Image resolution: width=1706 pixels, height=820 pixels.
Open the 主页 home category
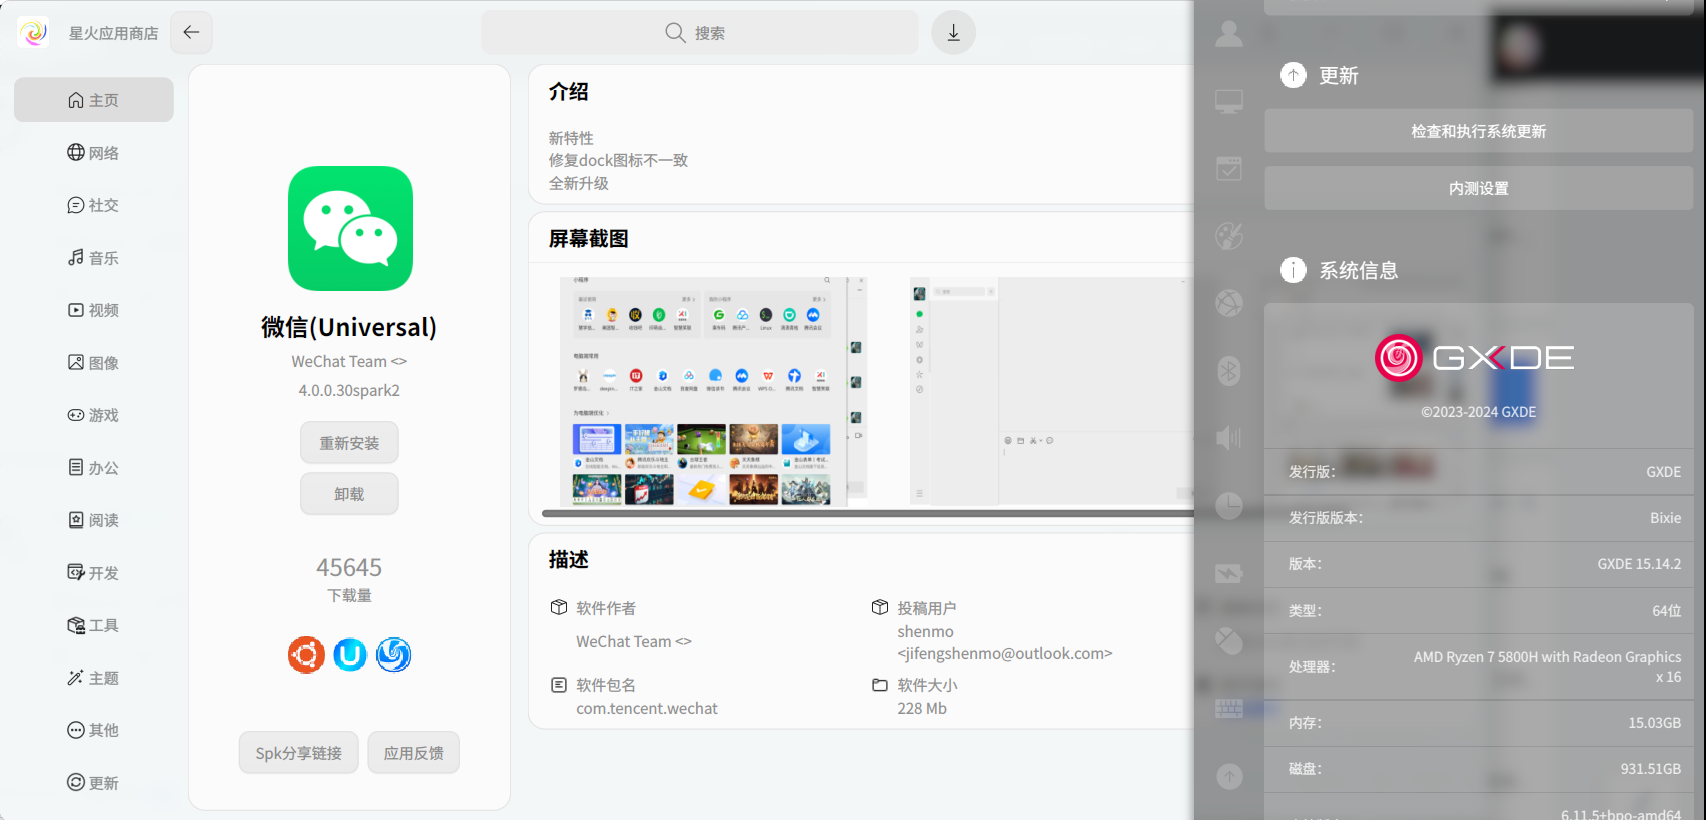pyautogui.click(x=94, y=100)
